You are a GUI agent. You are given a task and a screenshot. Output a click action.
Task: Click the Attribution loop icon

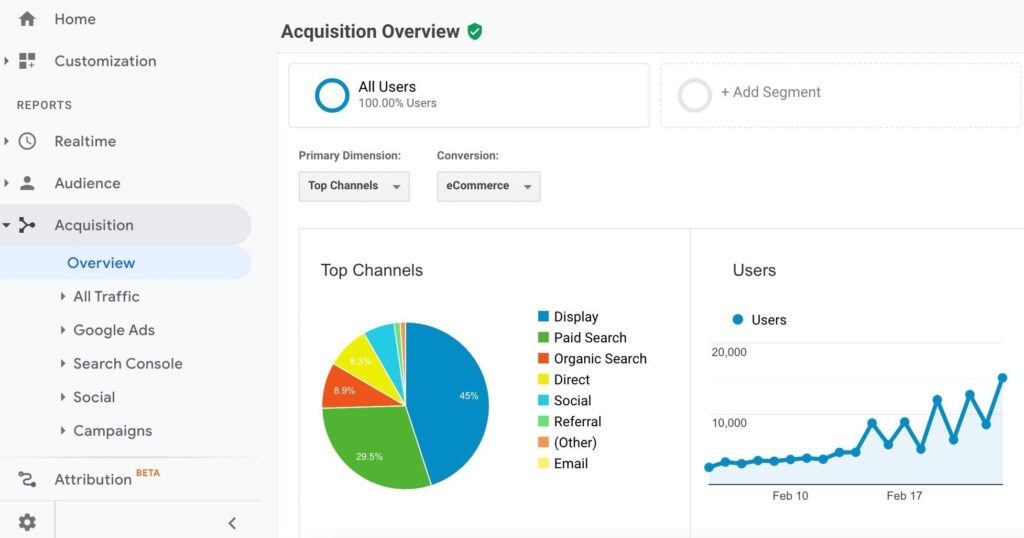[x=27, y=479]
